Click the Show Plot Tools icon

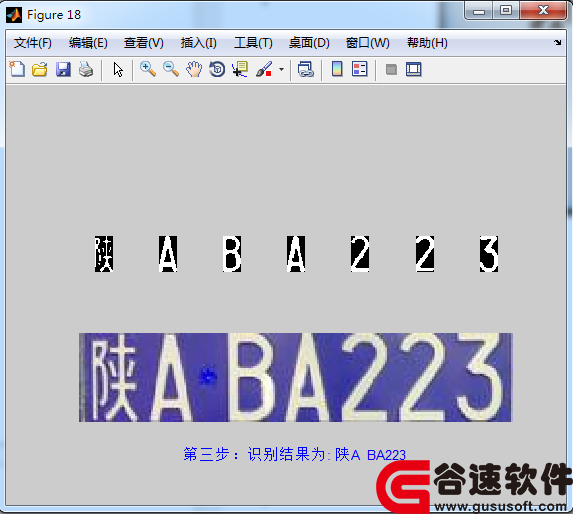414,69
